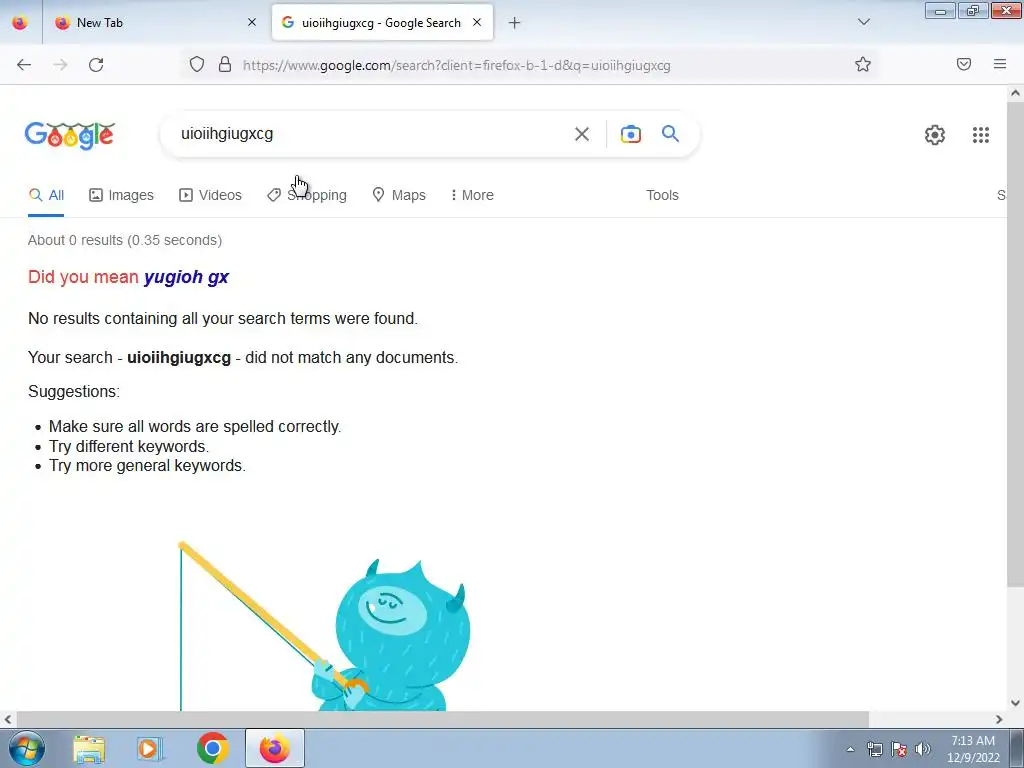
Task: Open a new tab with the plus icon
Action: (514, 23)
